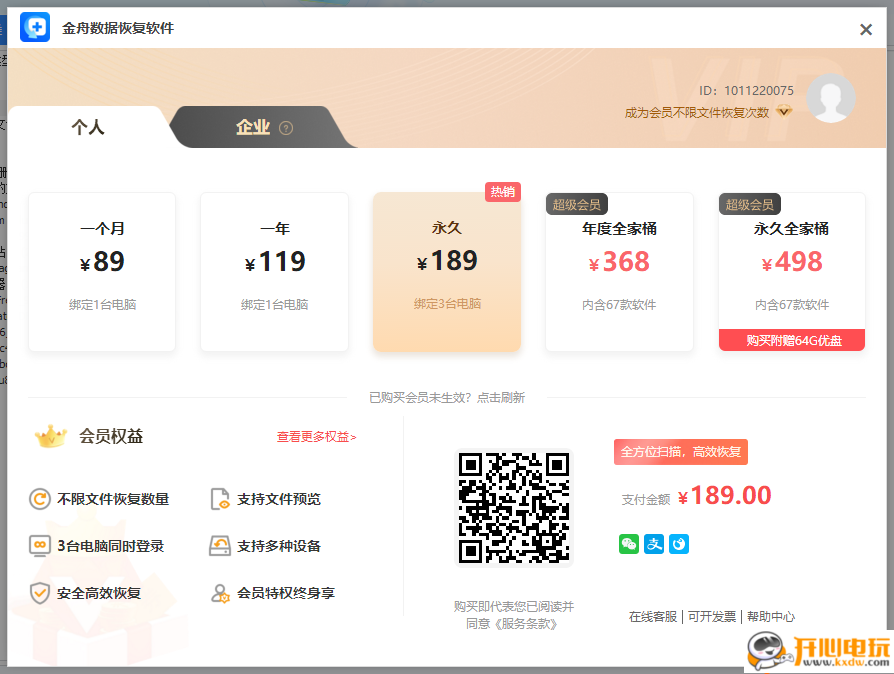Viewport: 894px width, 674px height.
Task: Click the crown icon beside 会员权益
Action: [x=50, y=435]
